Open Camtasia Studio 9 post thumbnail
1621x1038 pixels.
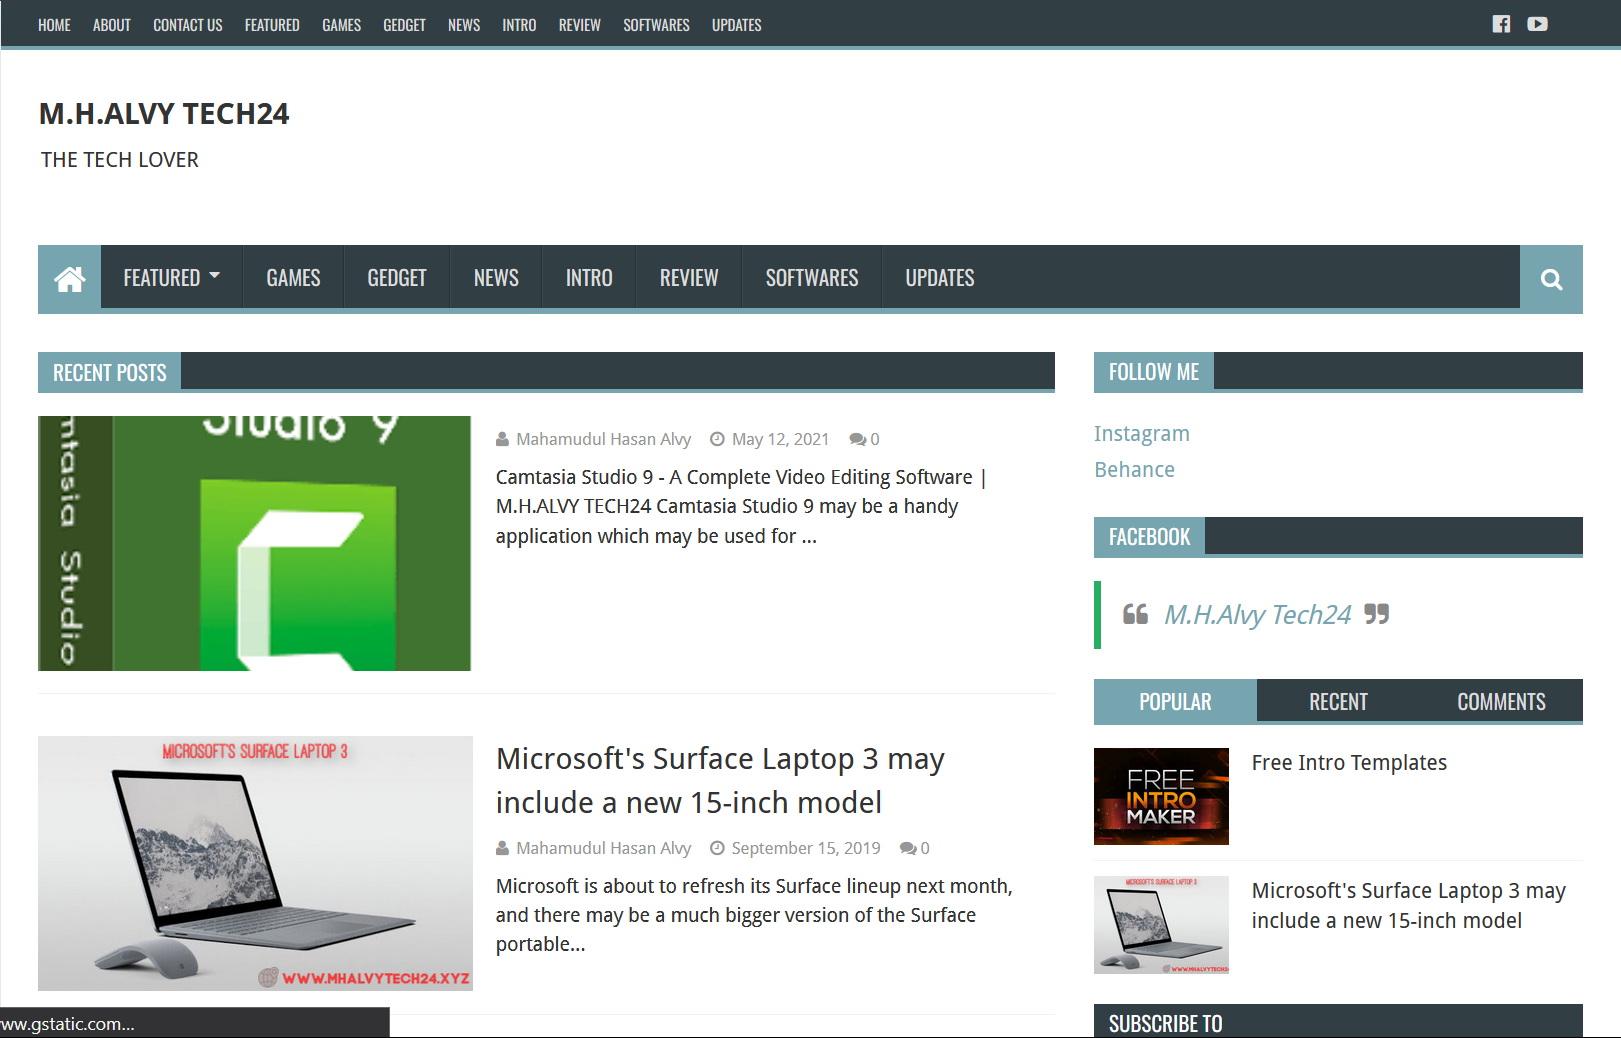pos(254,543)
